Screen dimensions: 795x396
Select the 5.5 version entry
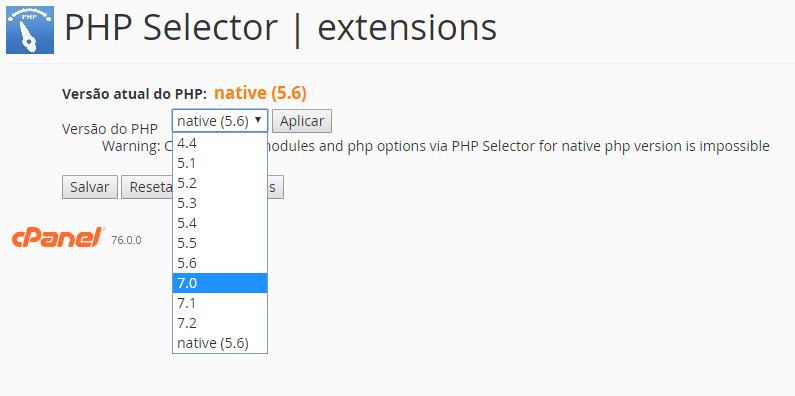(x=220, y=243)
